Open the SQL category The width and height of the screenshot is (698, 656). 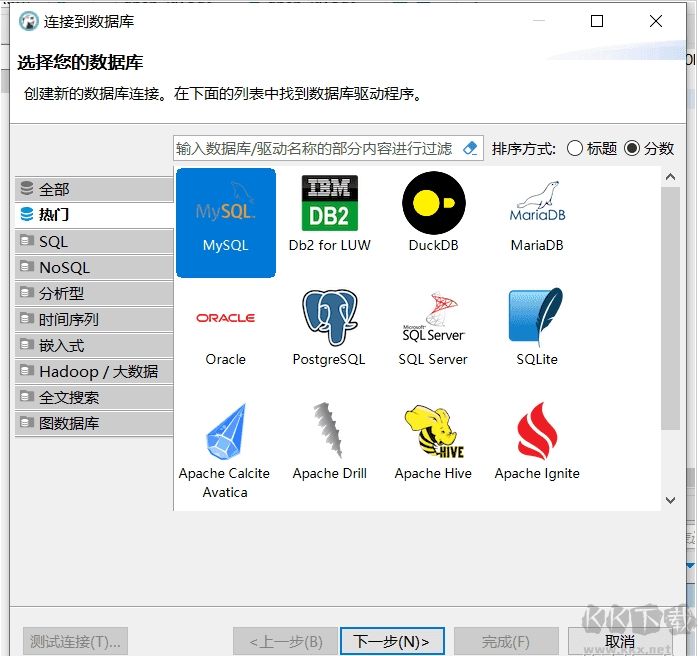(x=94, y=241)
